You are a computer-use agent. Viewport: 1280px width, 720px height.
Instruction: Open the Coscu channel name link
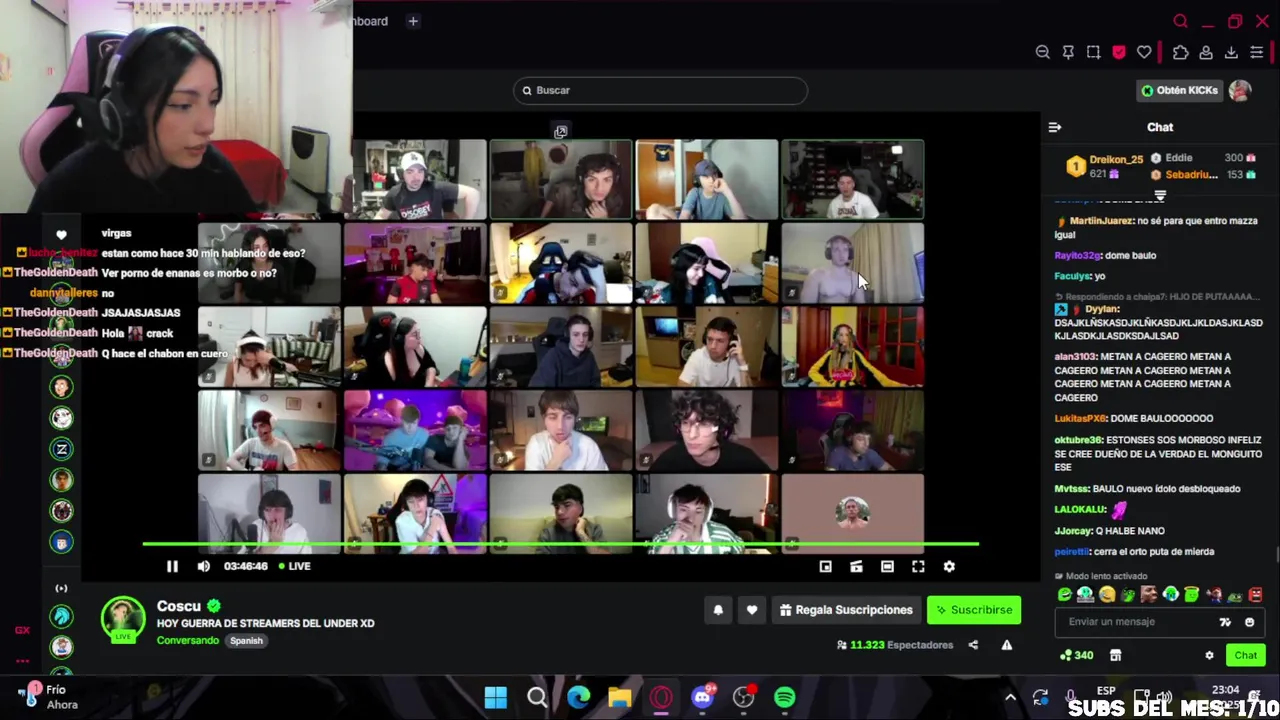pos(179,606)
